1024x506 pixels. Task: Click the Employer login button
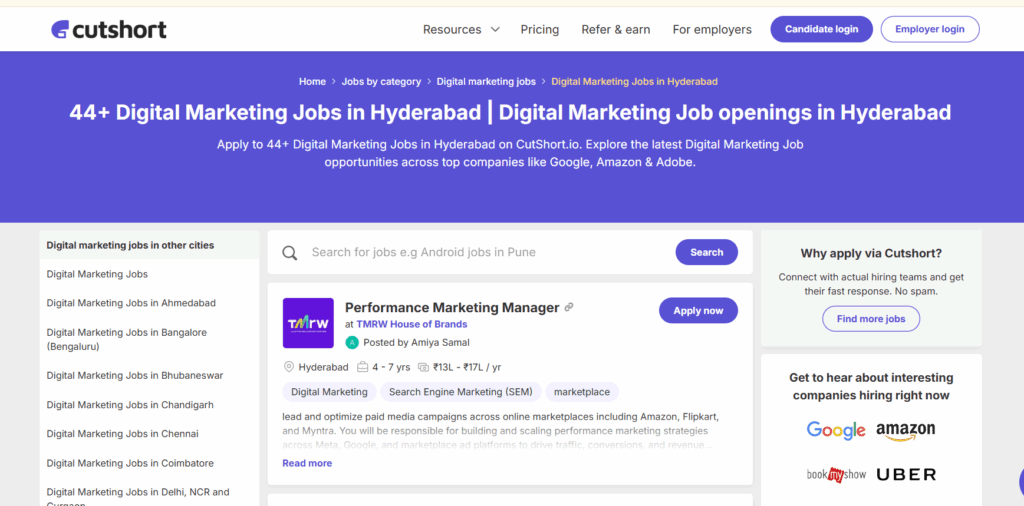coord(930,29)
